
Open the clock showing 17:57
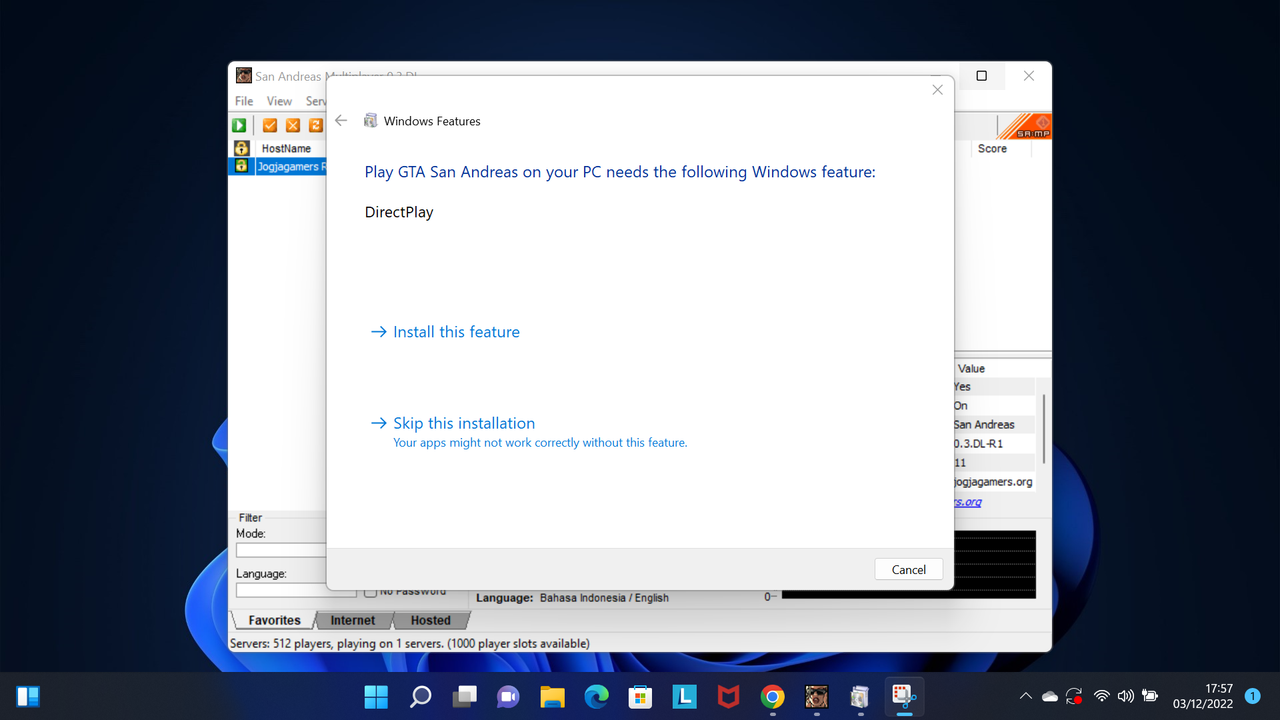click(x=1205, y=696)
